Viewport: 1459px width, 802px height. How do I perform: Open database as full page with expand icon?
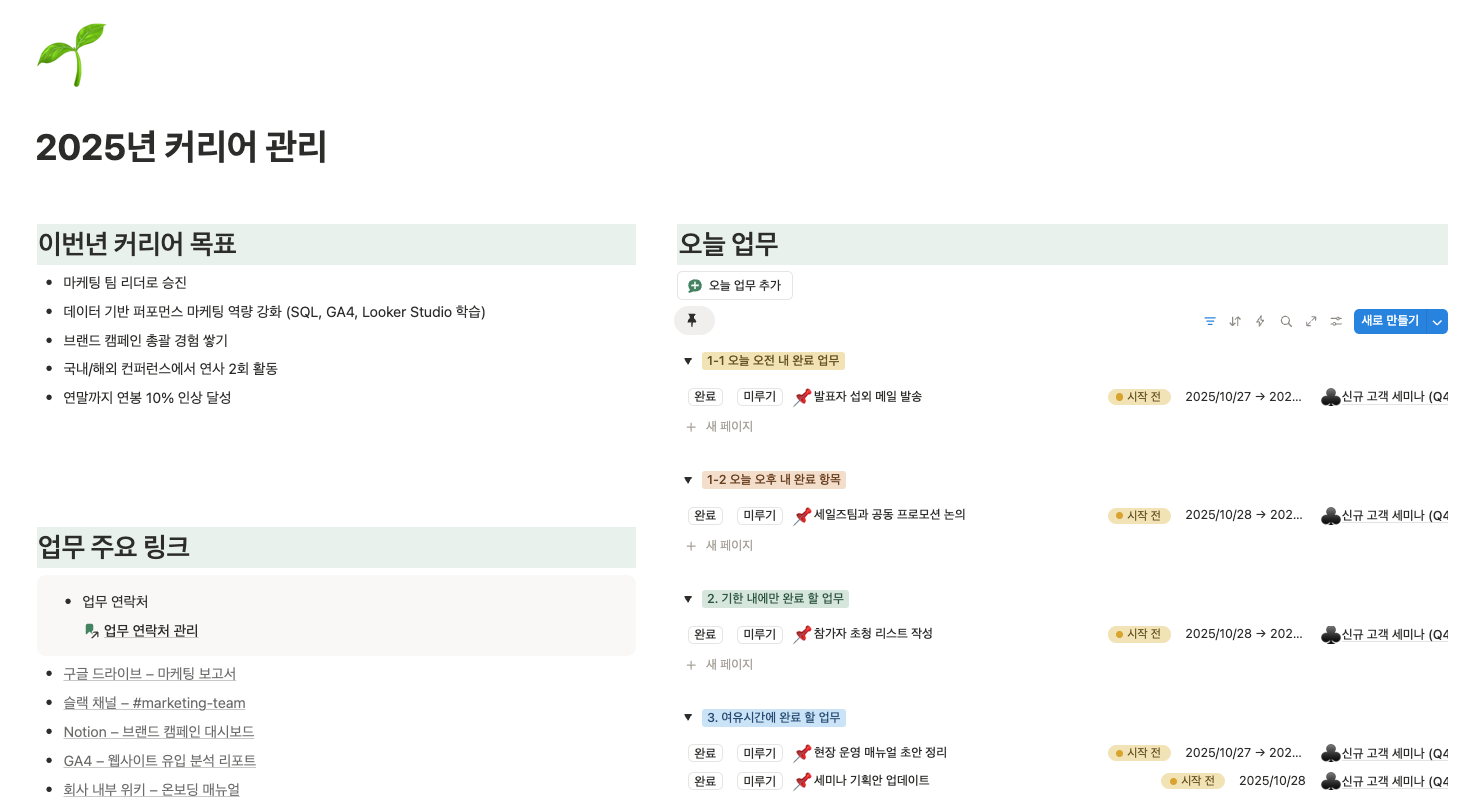(1311, 321)
